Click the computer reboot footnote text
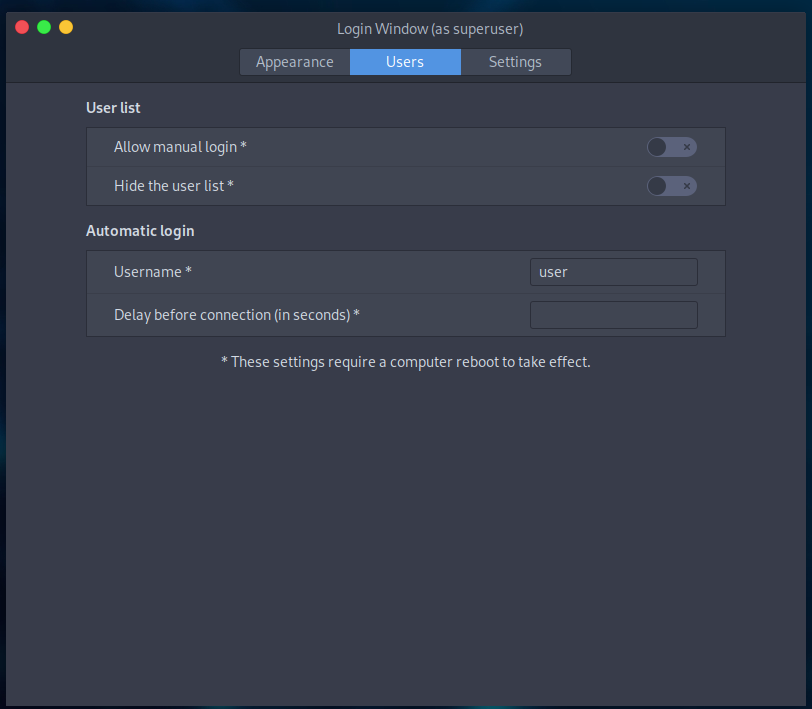The height and width of the screenshot is (709, 812). [405, 362]
